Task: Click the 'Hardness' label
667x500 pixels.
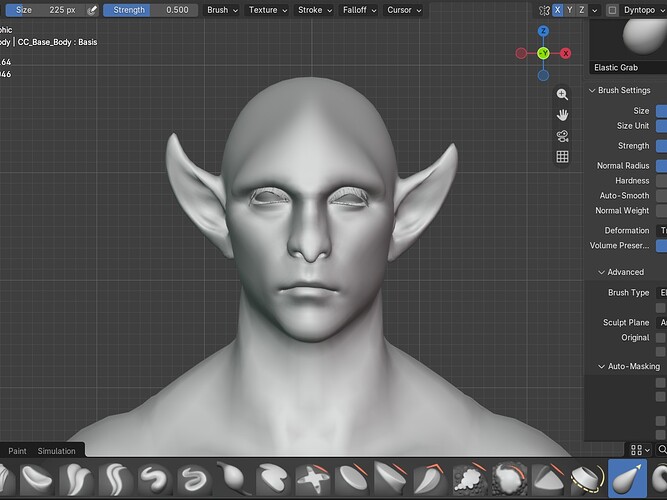Action: click(632, 181)
